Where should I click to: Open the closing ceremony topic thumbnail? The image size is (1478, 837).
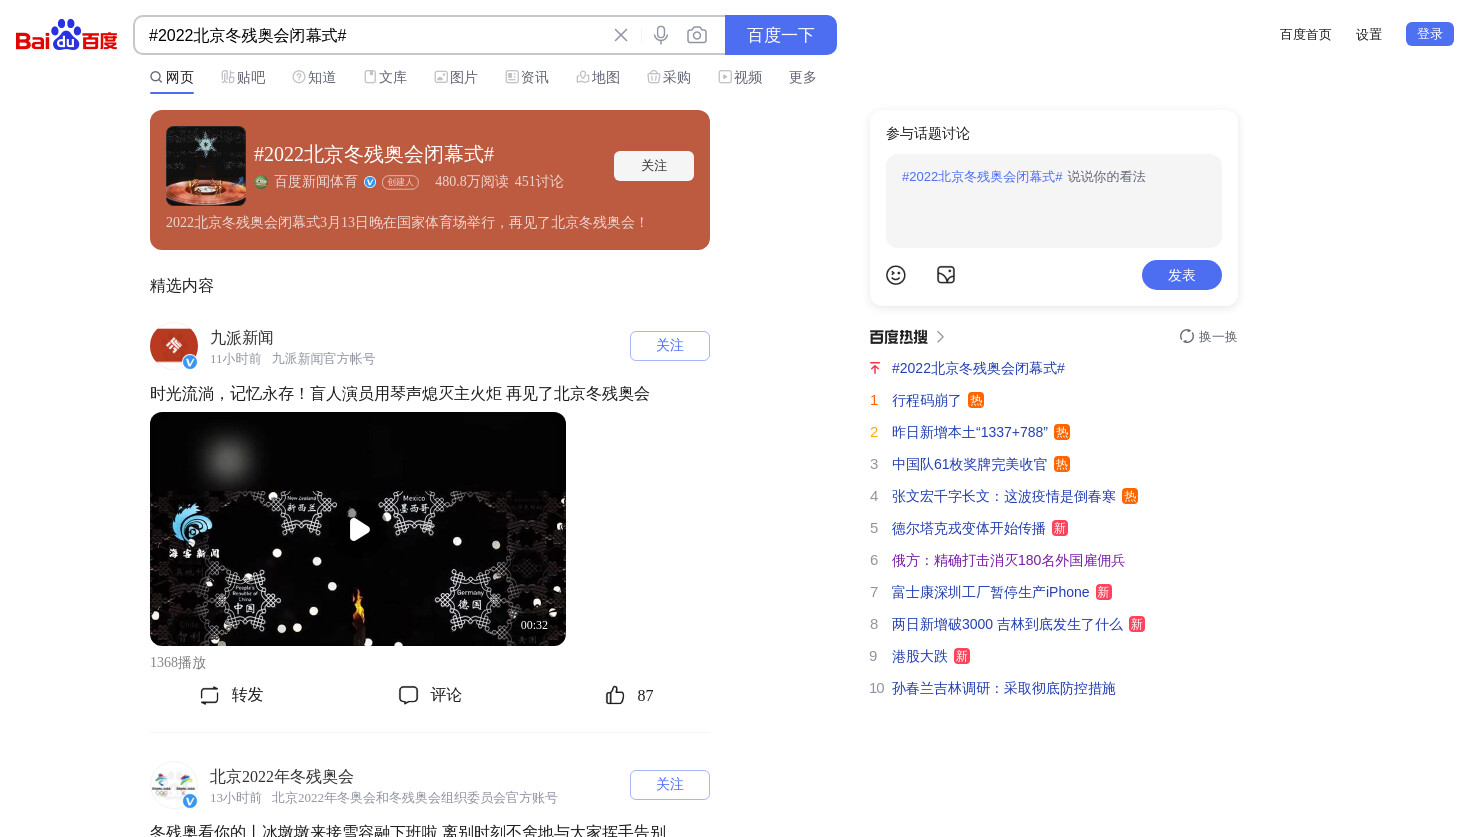point(206,166)
